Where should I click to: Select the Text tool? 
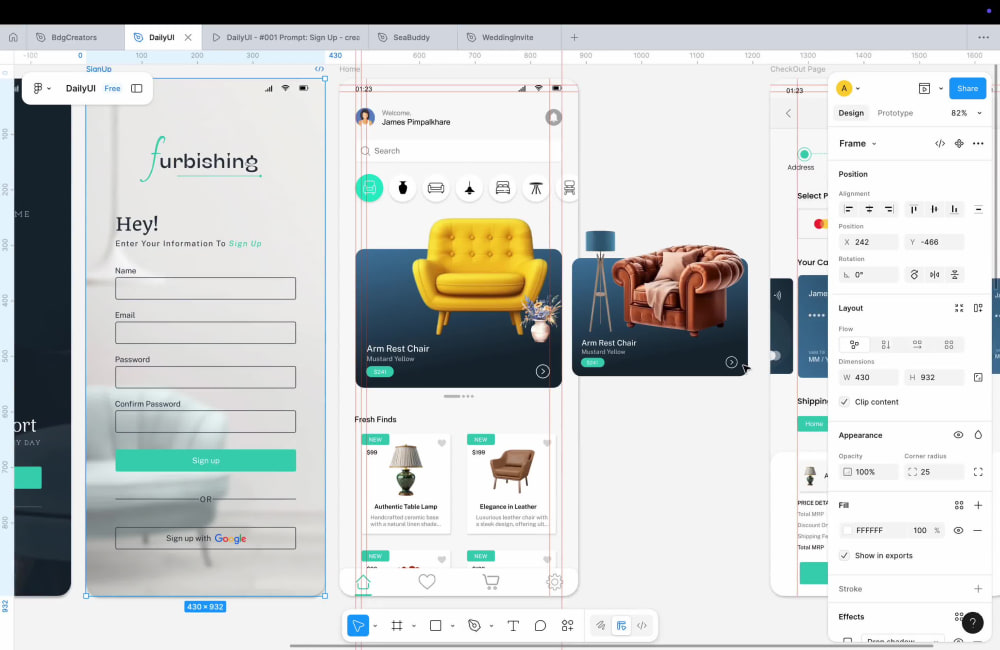coord(513,626)
